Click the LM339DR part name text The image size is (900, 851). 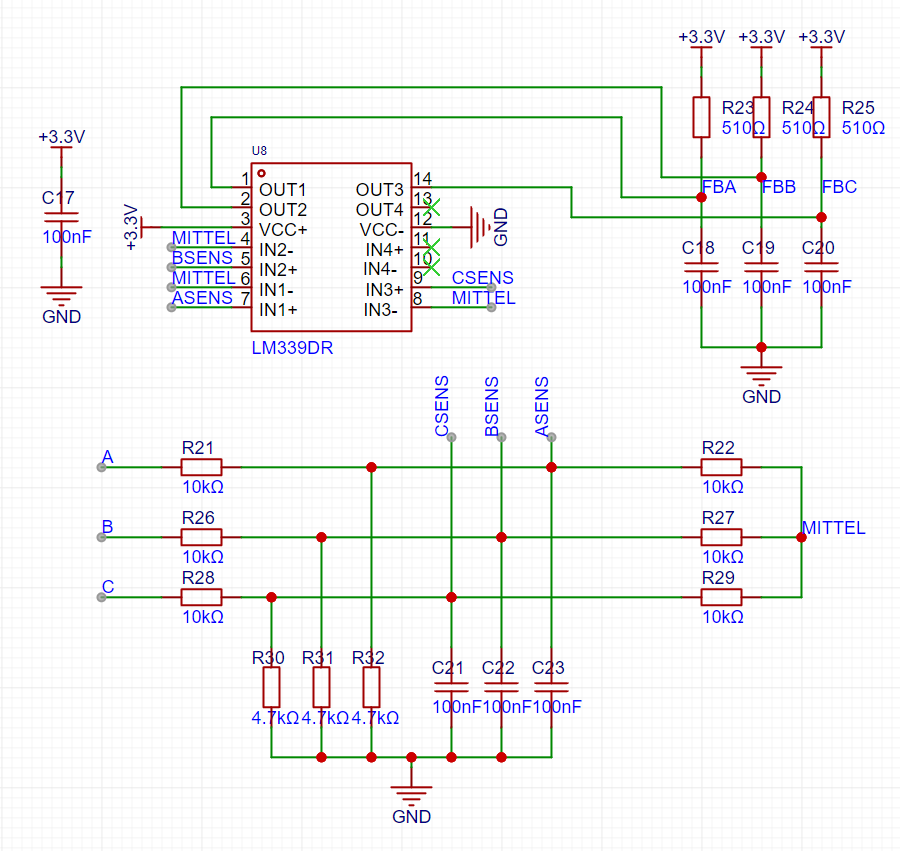(292, 348)
